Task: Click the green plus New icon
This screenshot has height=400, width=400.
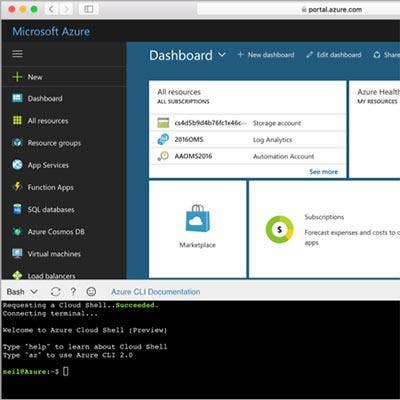Action: 17,77
